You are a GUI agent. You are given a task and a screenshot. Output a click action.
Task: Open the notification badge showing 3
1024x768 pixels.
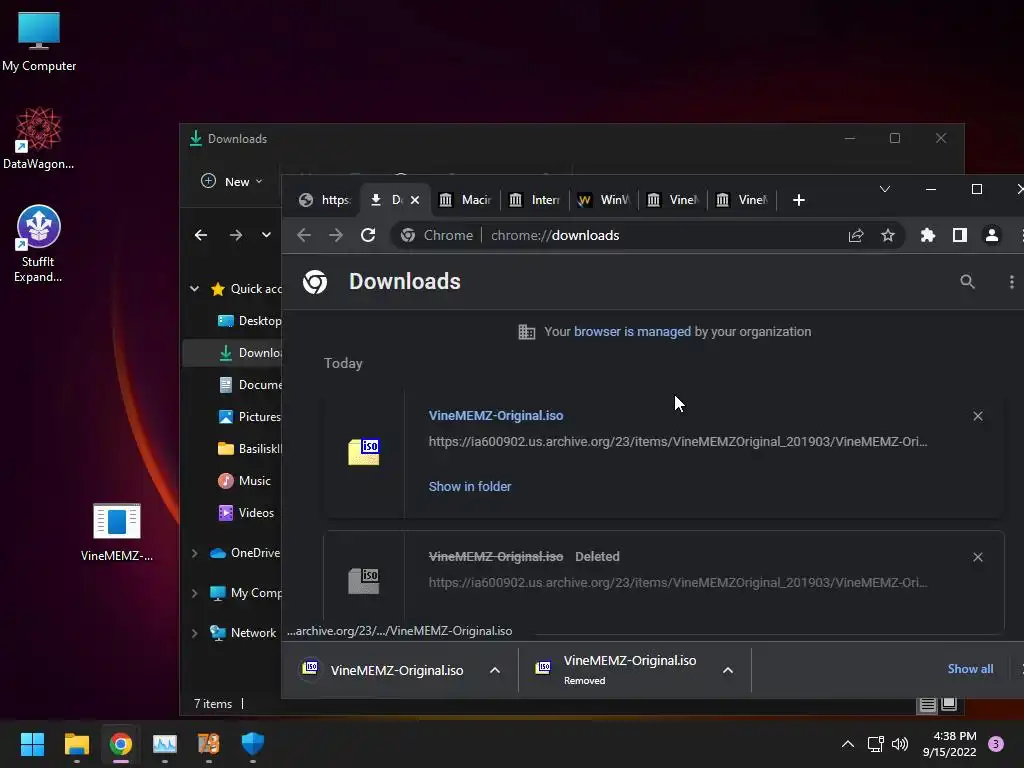995,744
